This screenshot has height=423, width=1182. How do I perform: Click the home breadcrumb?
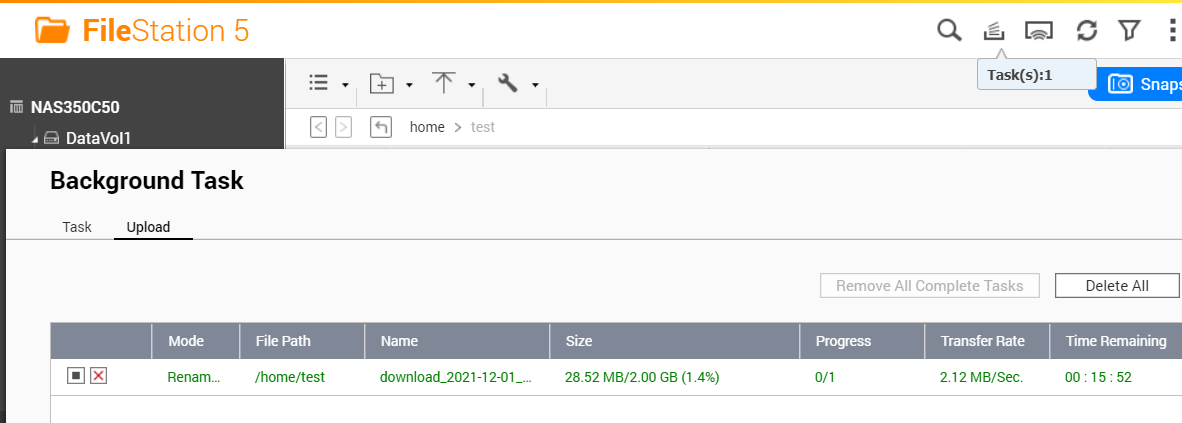tap(427, 127)
